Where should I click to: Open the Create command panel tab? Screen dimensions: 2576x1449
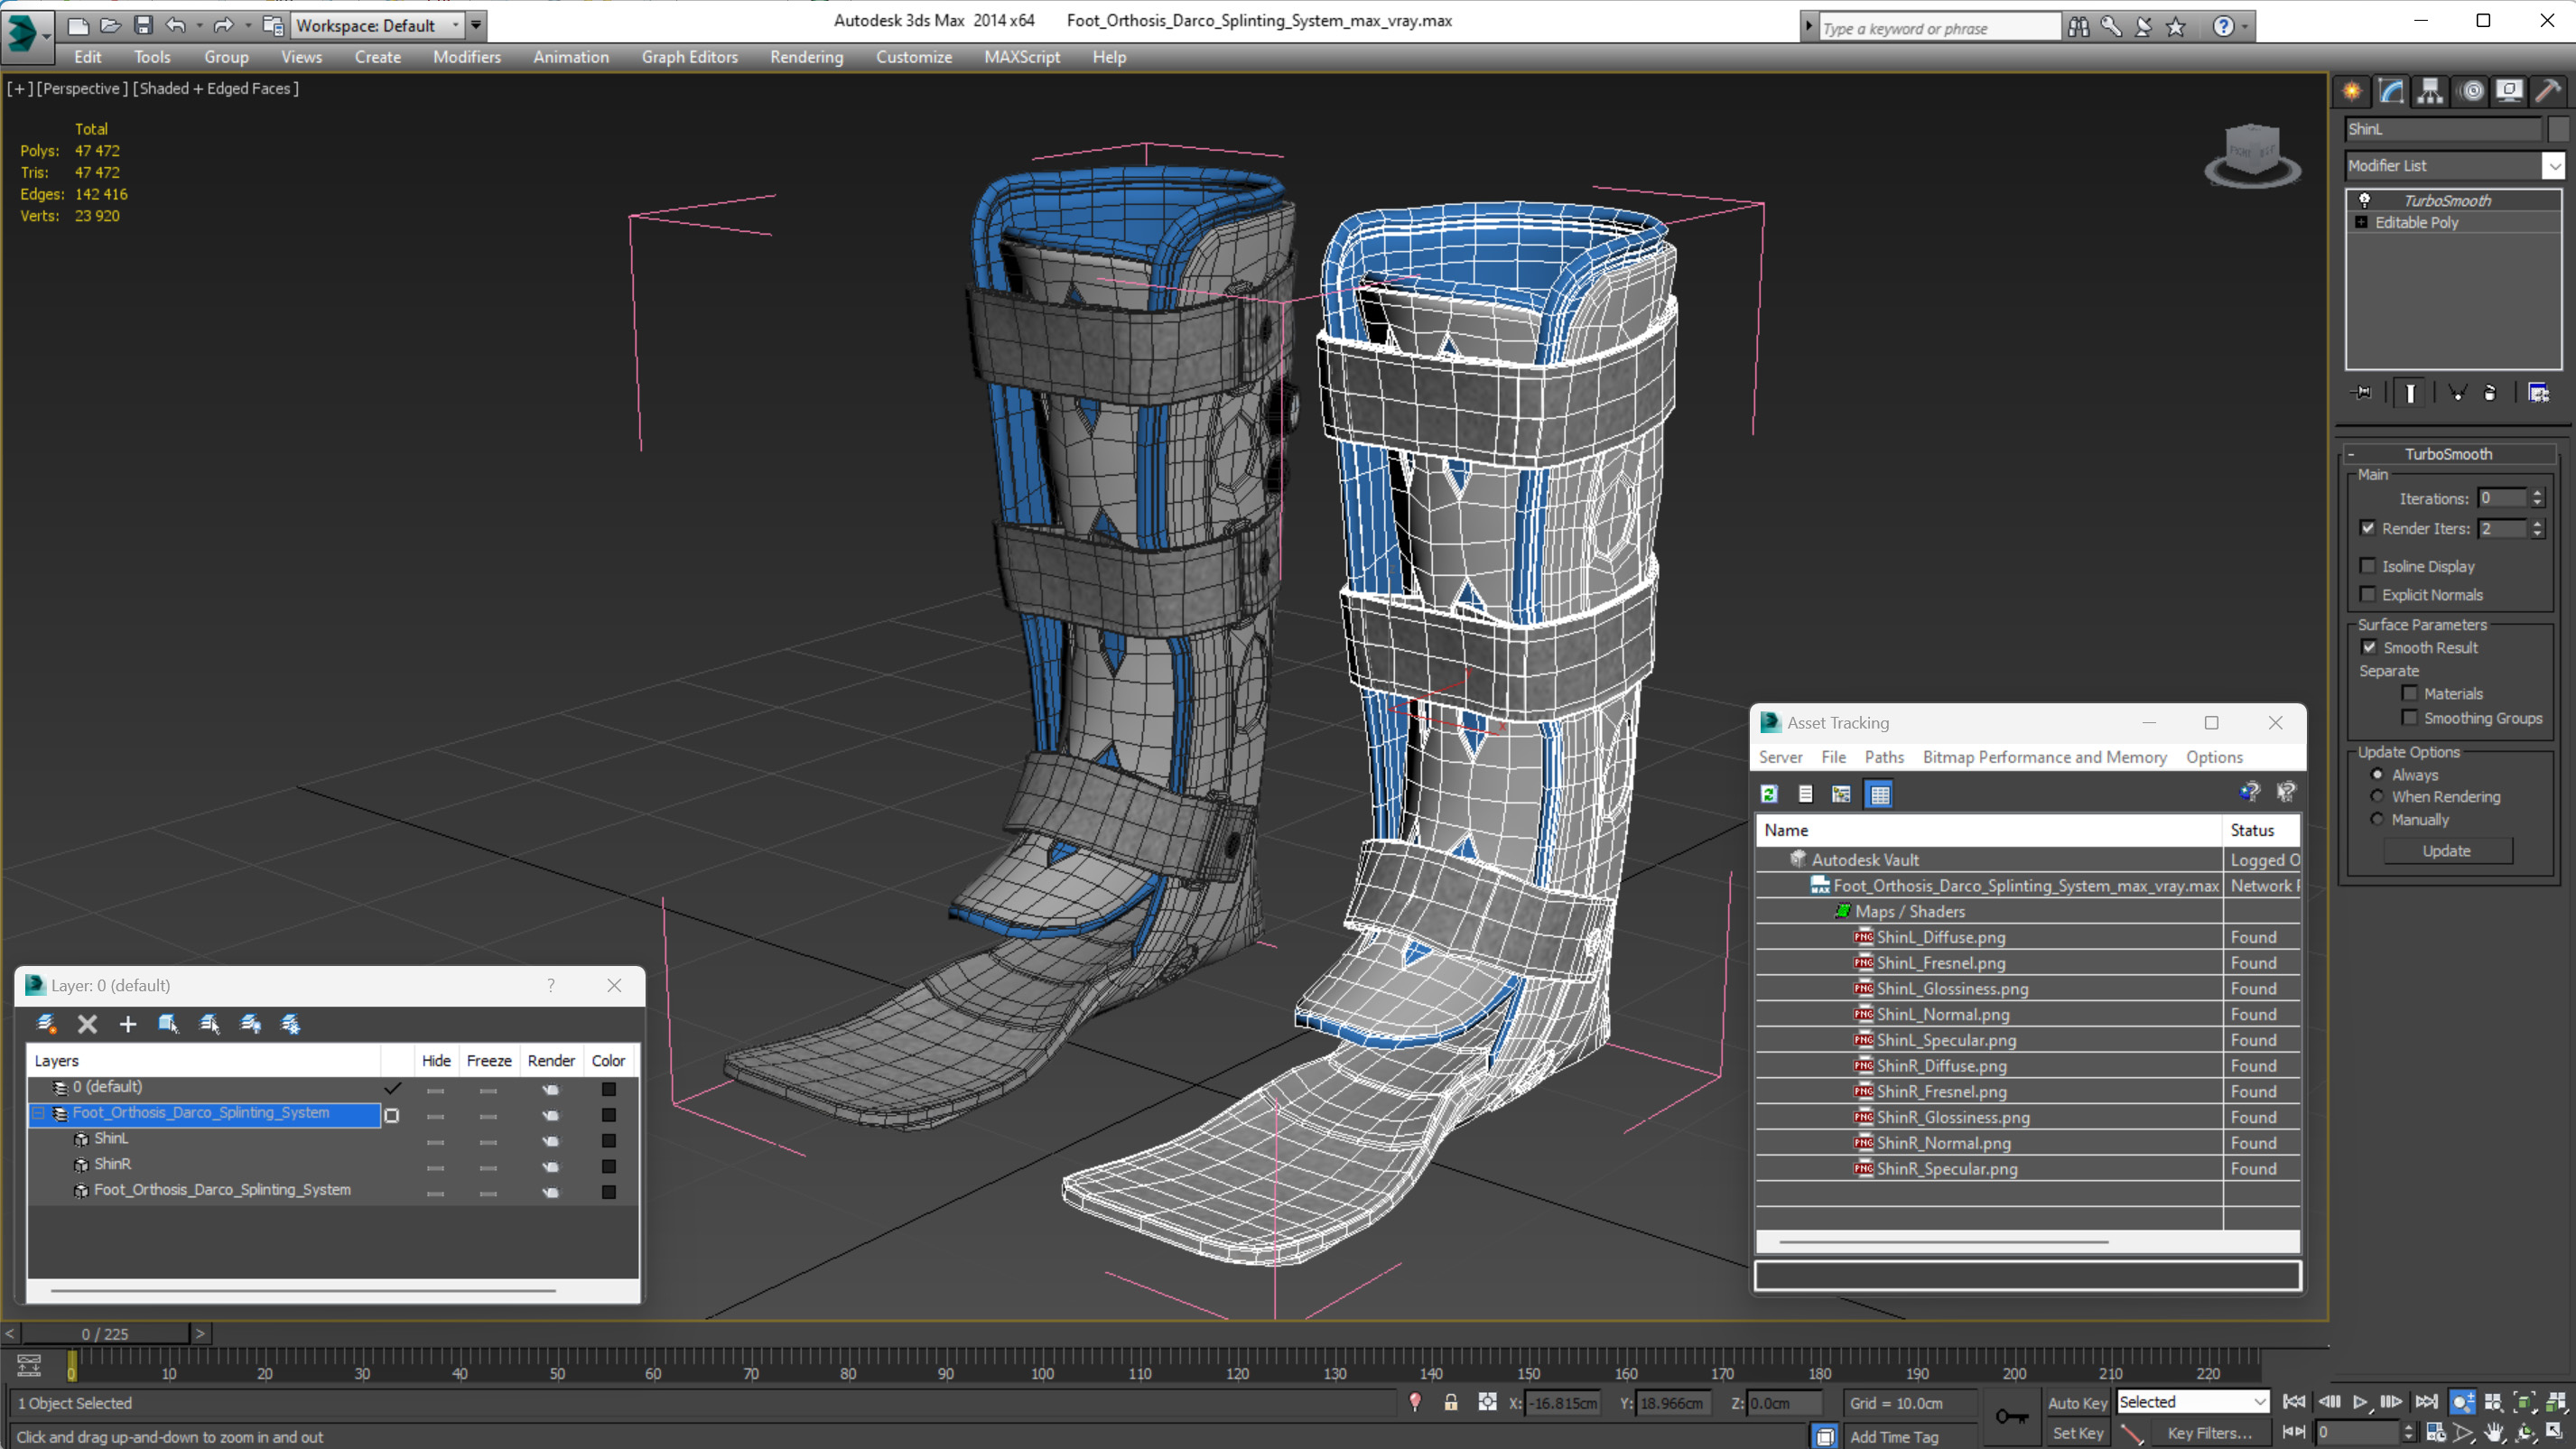click(x=2352, y=92)
